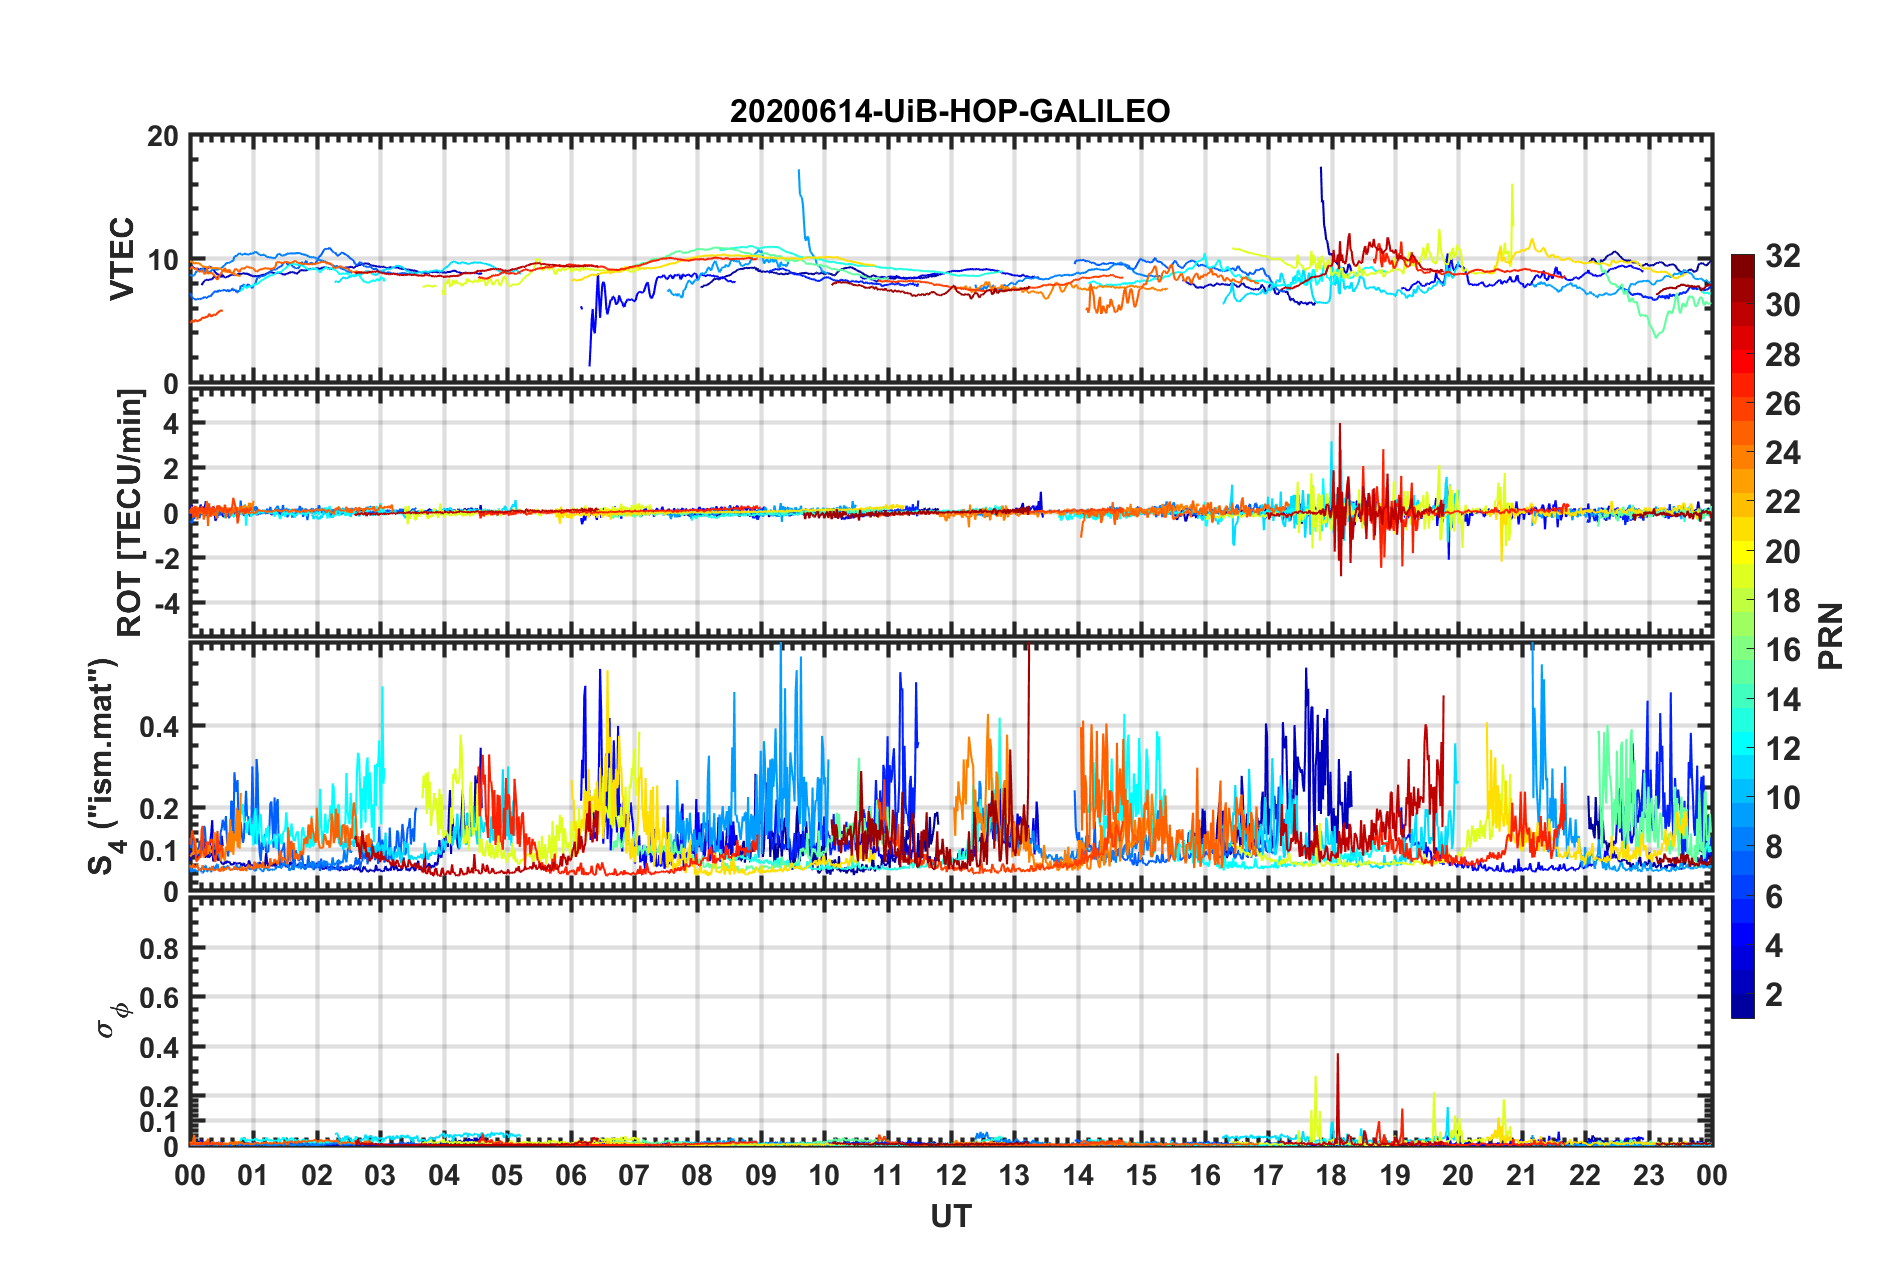Click the 23 hour tick label
The image size is (1902, 1272).
(x=1648, y=1175)
